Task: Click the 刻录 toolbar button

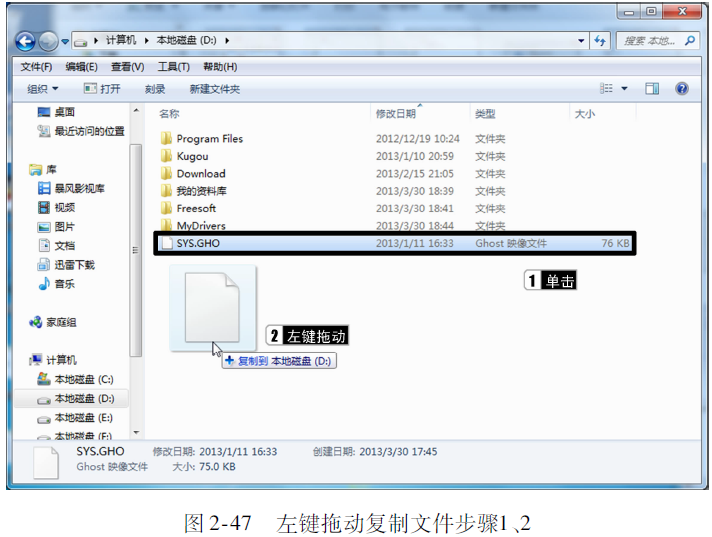Action: (x=155, y=89)
